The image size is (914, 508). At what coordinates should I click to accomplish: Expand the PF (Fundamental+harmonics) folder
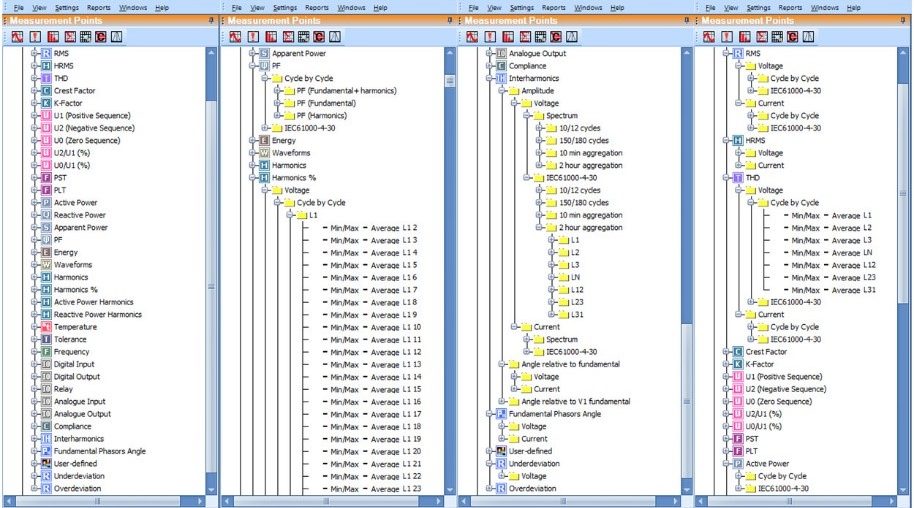coord(275,91)
